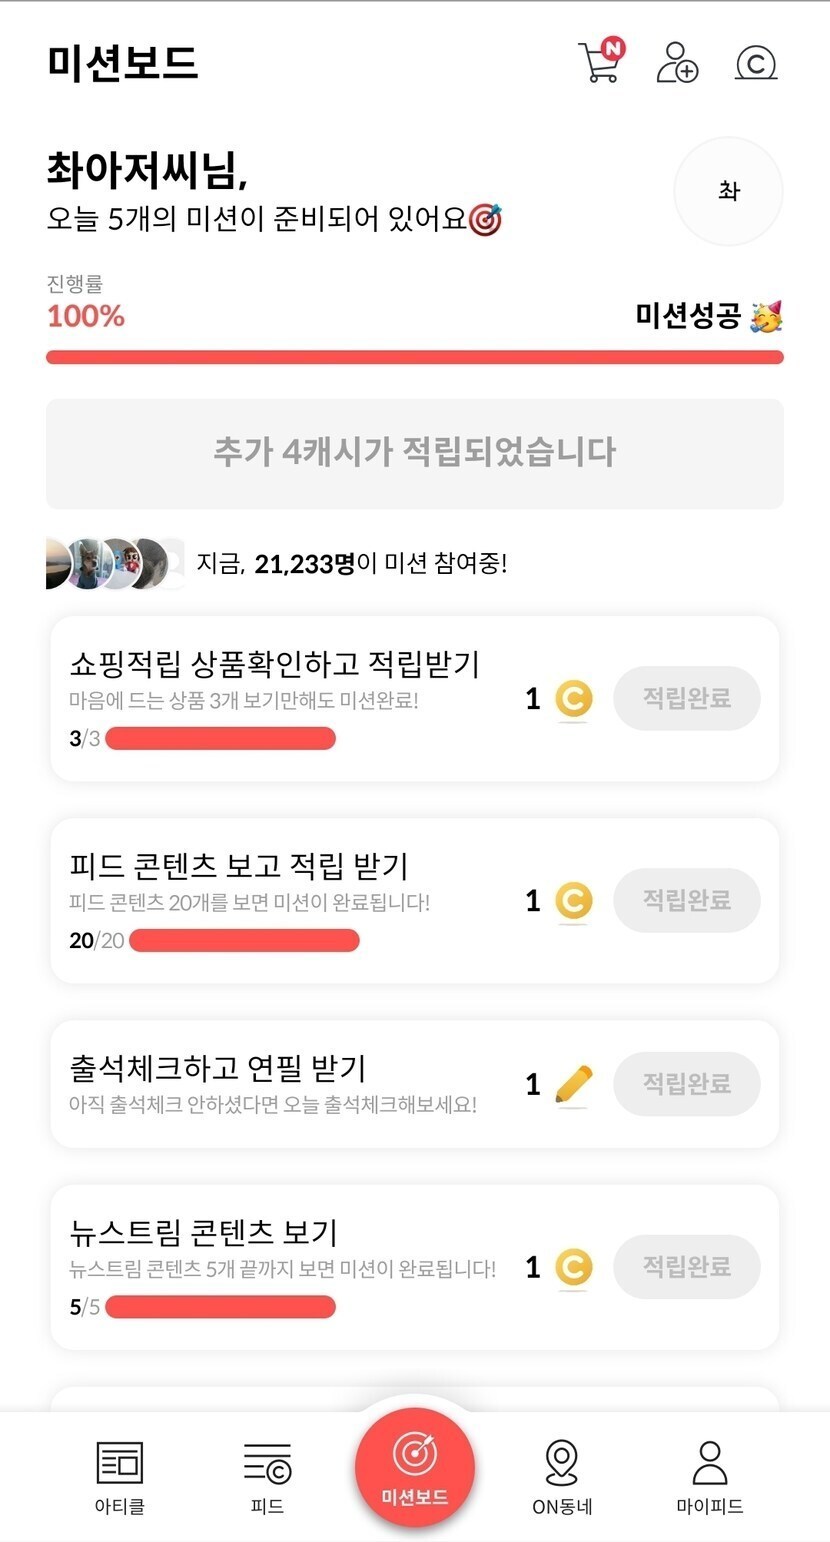Viewport: 830px width, 1542px height.
Task: Switch to the 피드 tab
Action: (x=267, y=1478)
